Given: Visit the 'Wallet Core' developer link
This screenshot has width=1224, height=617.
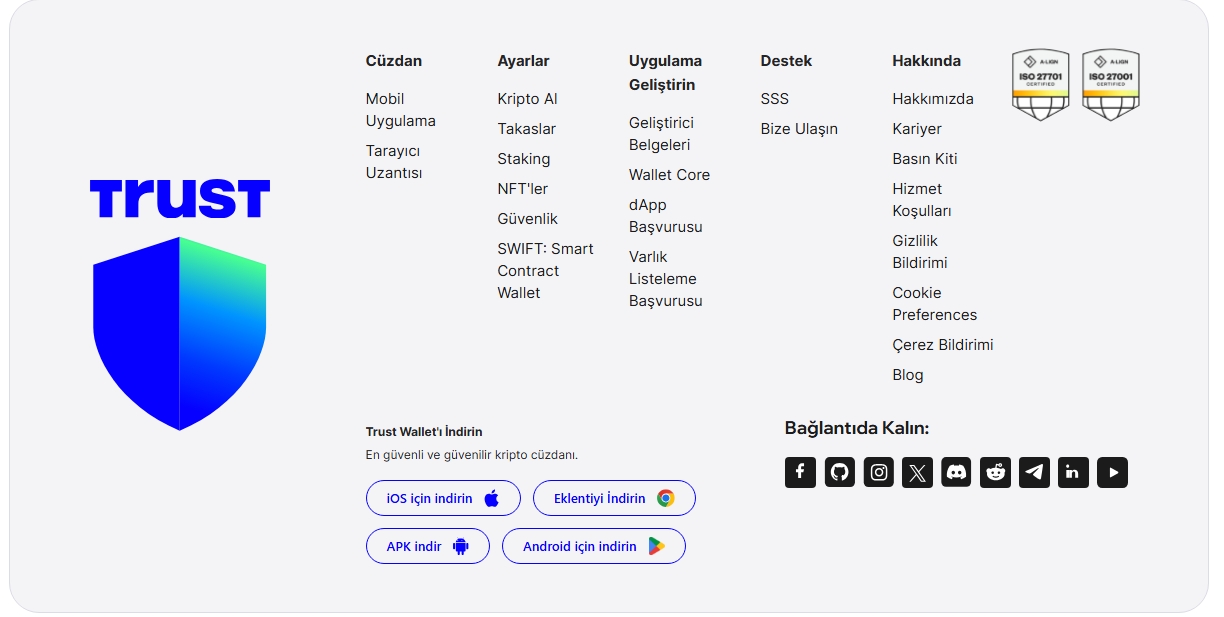Looking at the screenshot, I should coord(668,174).
